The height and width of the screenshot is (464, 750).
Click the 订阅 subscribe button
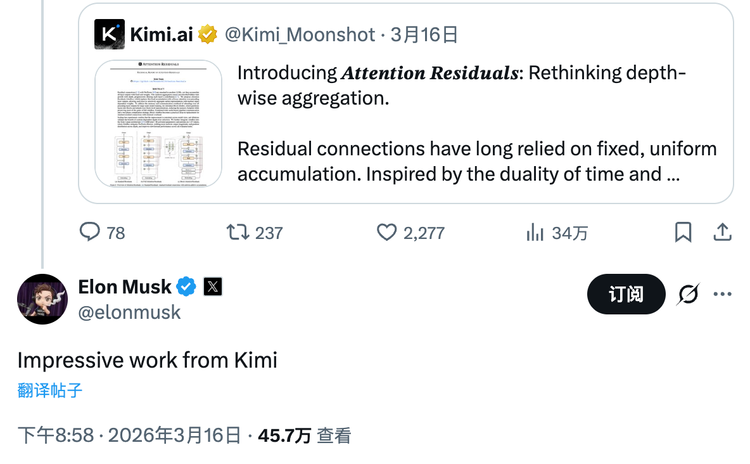point(626,294)
